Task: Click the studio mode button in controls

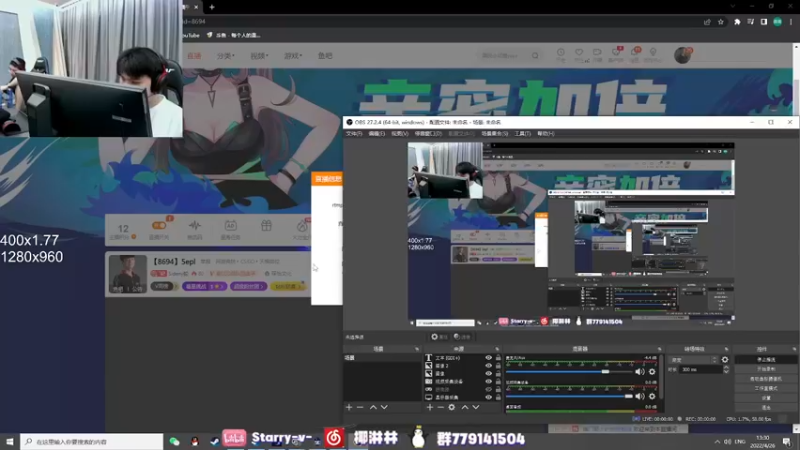Action: point(766,388)
